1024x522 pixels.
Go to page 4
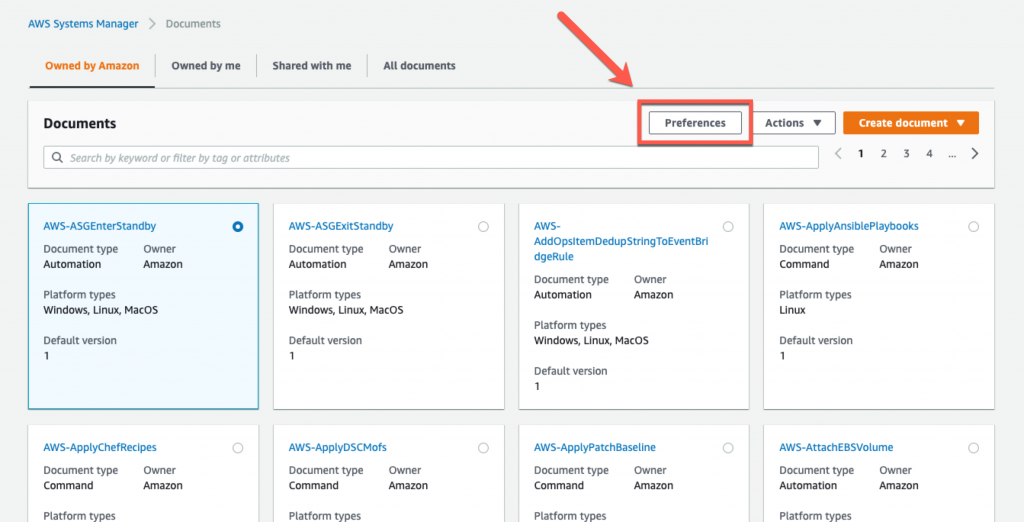tap(929, 154)
